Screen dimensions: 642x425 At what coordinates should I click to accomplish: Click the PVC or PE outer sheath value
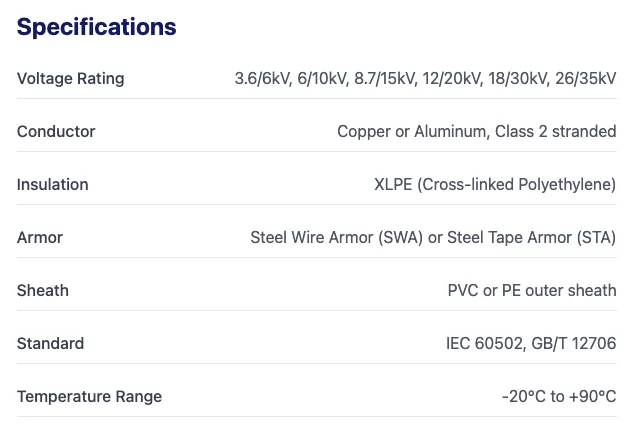tap(532, 291)
